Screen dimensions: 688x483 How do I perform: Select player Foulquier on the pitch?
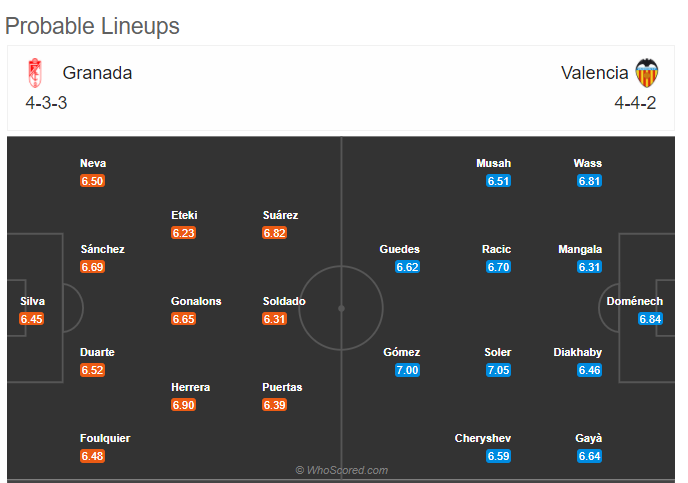pyautogui.click(x=105, y=438)
